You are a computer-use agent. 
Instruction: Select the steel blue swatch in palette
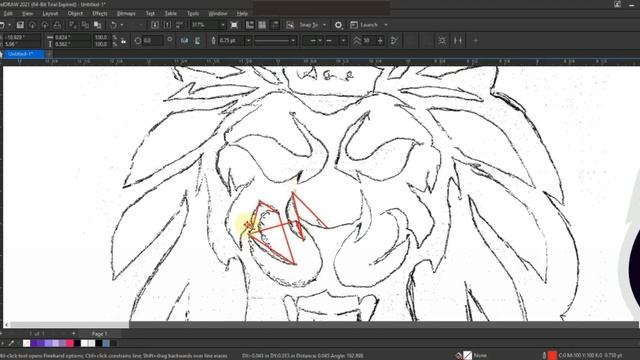point(106,343)
